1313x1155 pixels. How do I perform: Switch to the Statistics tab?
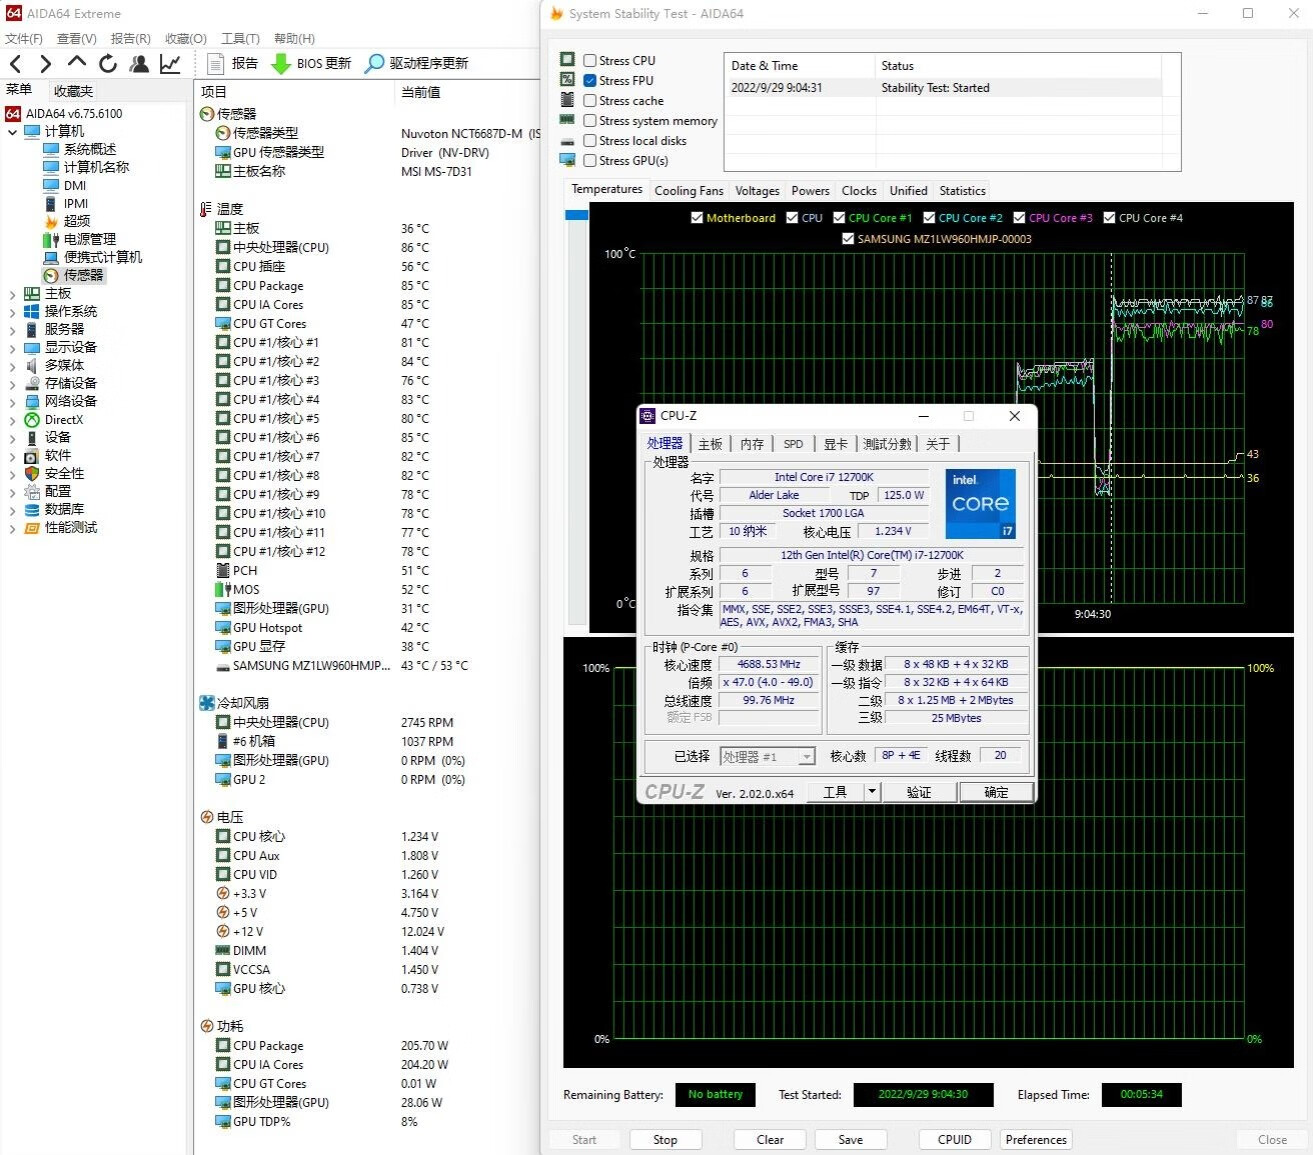pyautogui.click(x=962, y=191)
